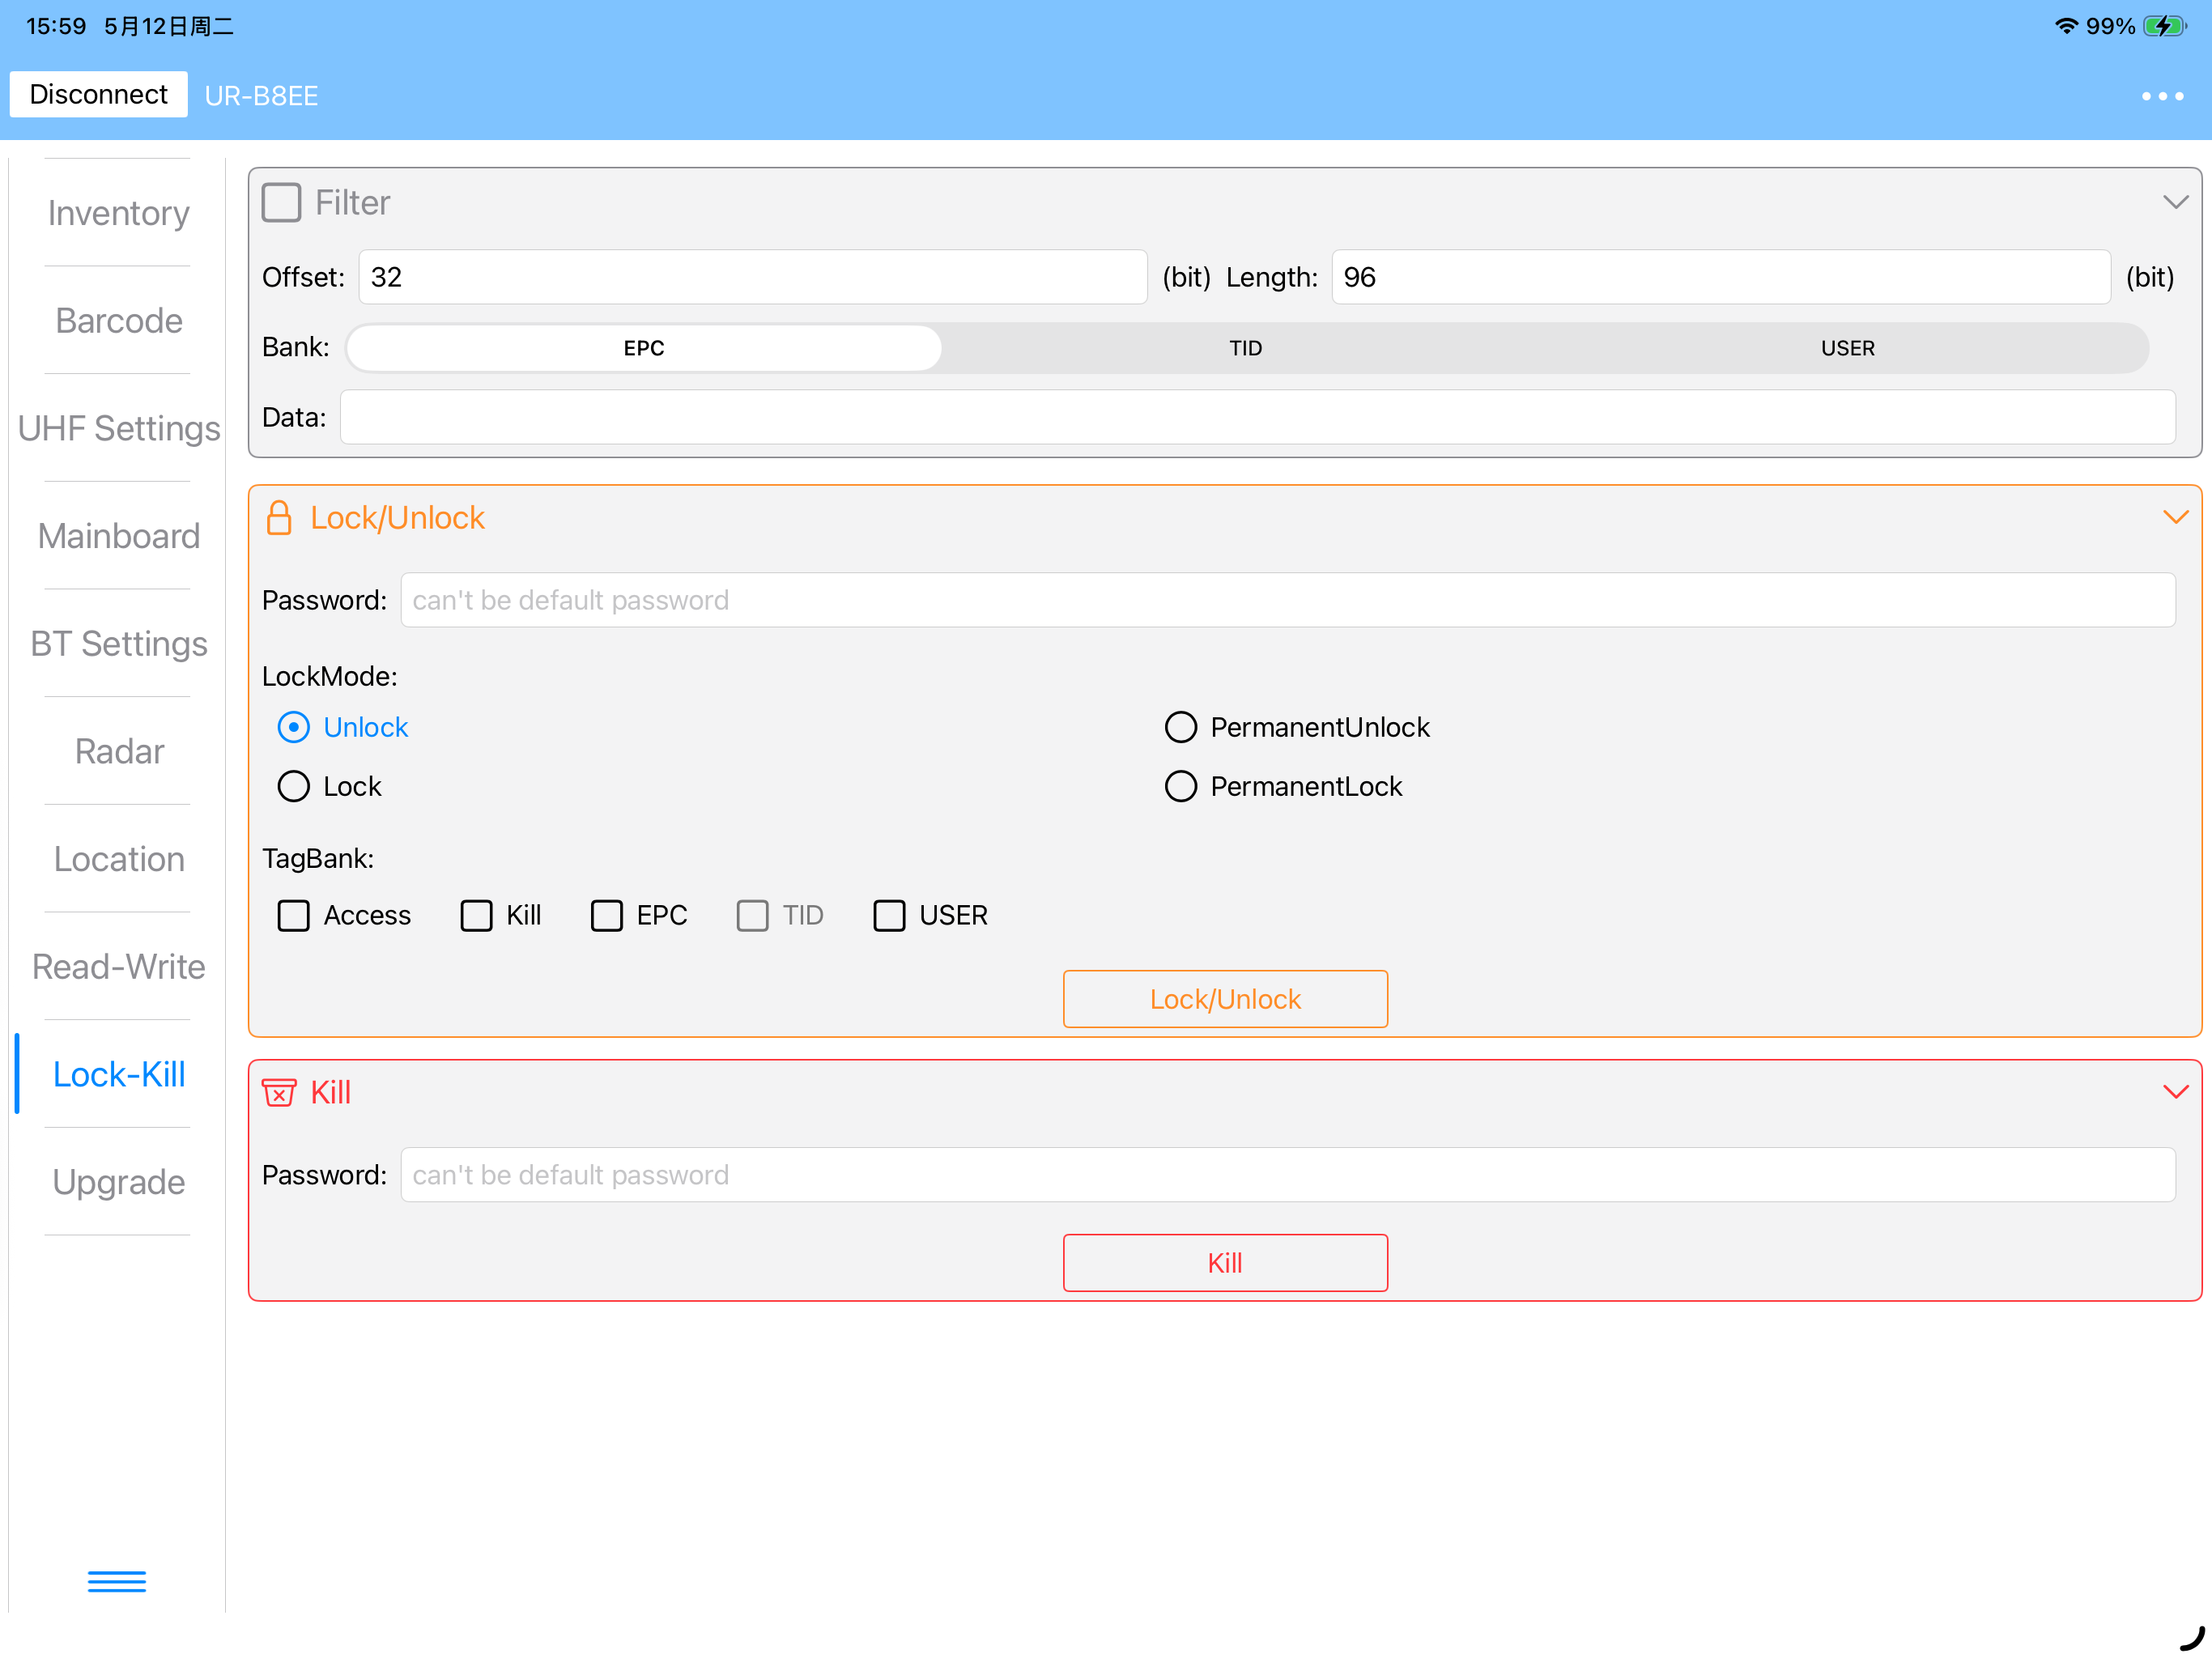The image size is (2212, 1658).
Task: Switch to Read-Write section
Action: coord(118,966)
